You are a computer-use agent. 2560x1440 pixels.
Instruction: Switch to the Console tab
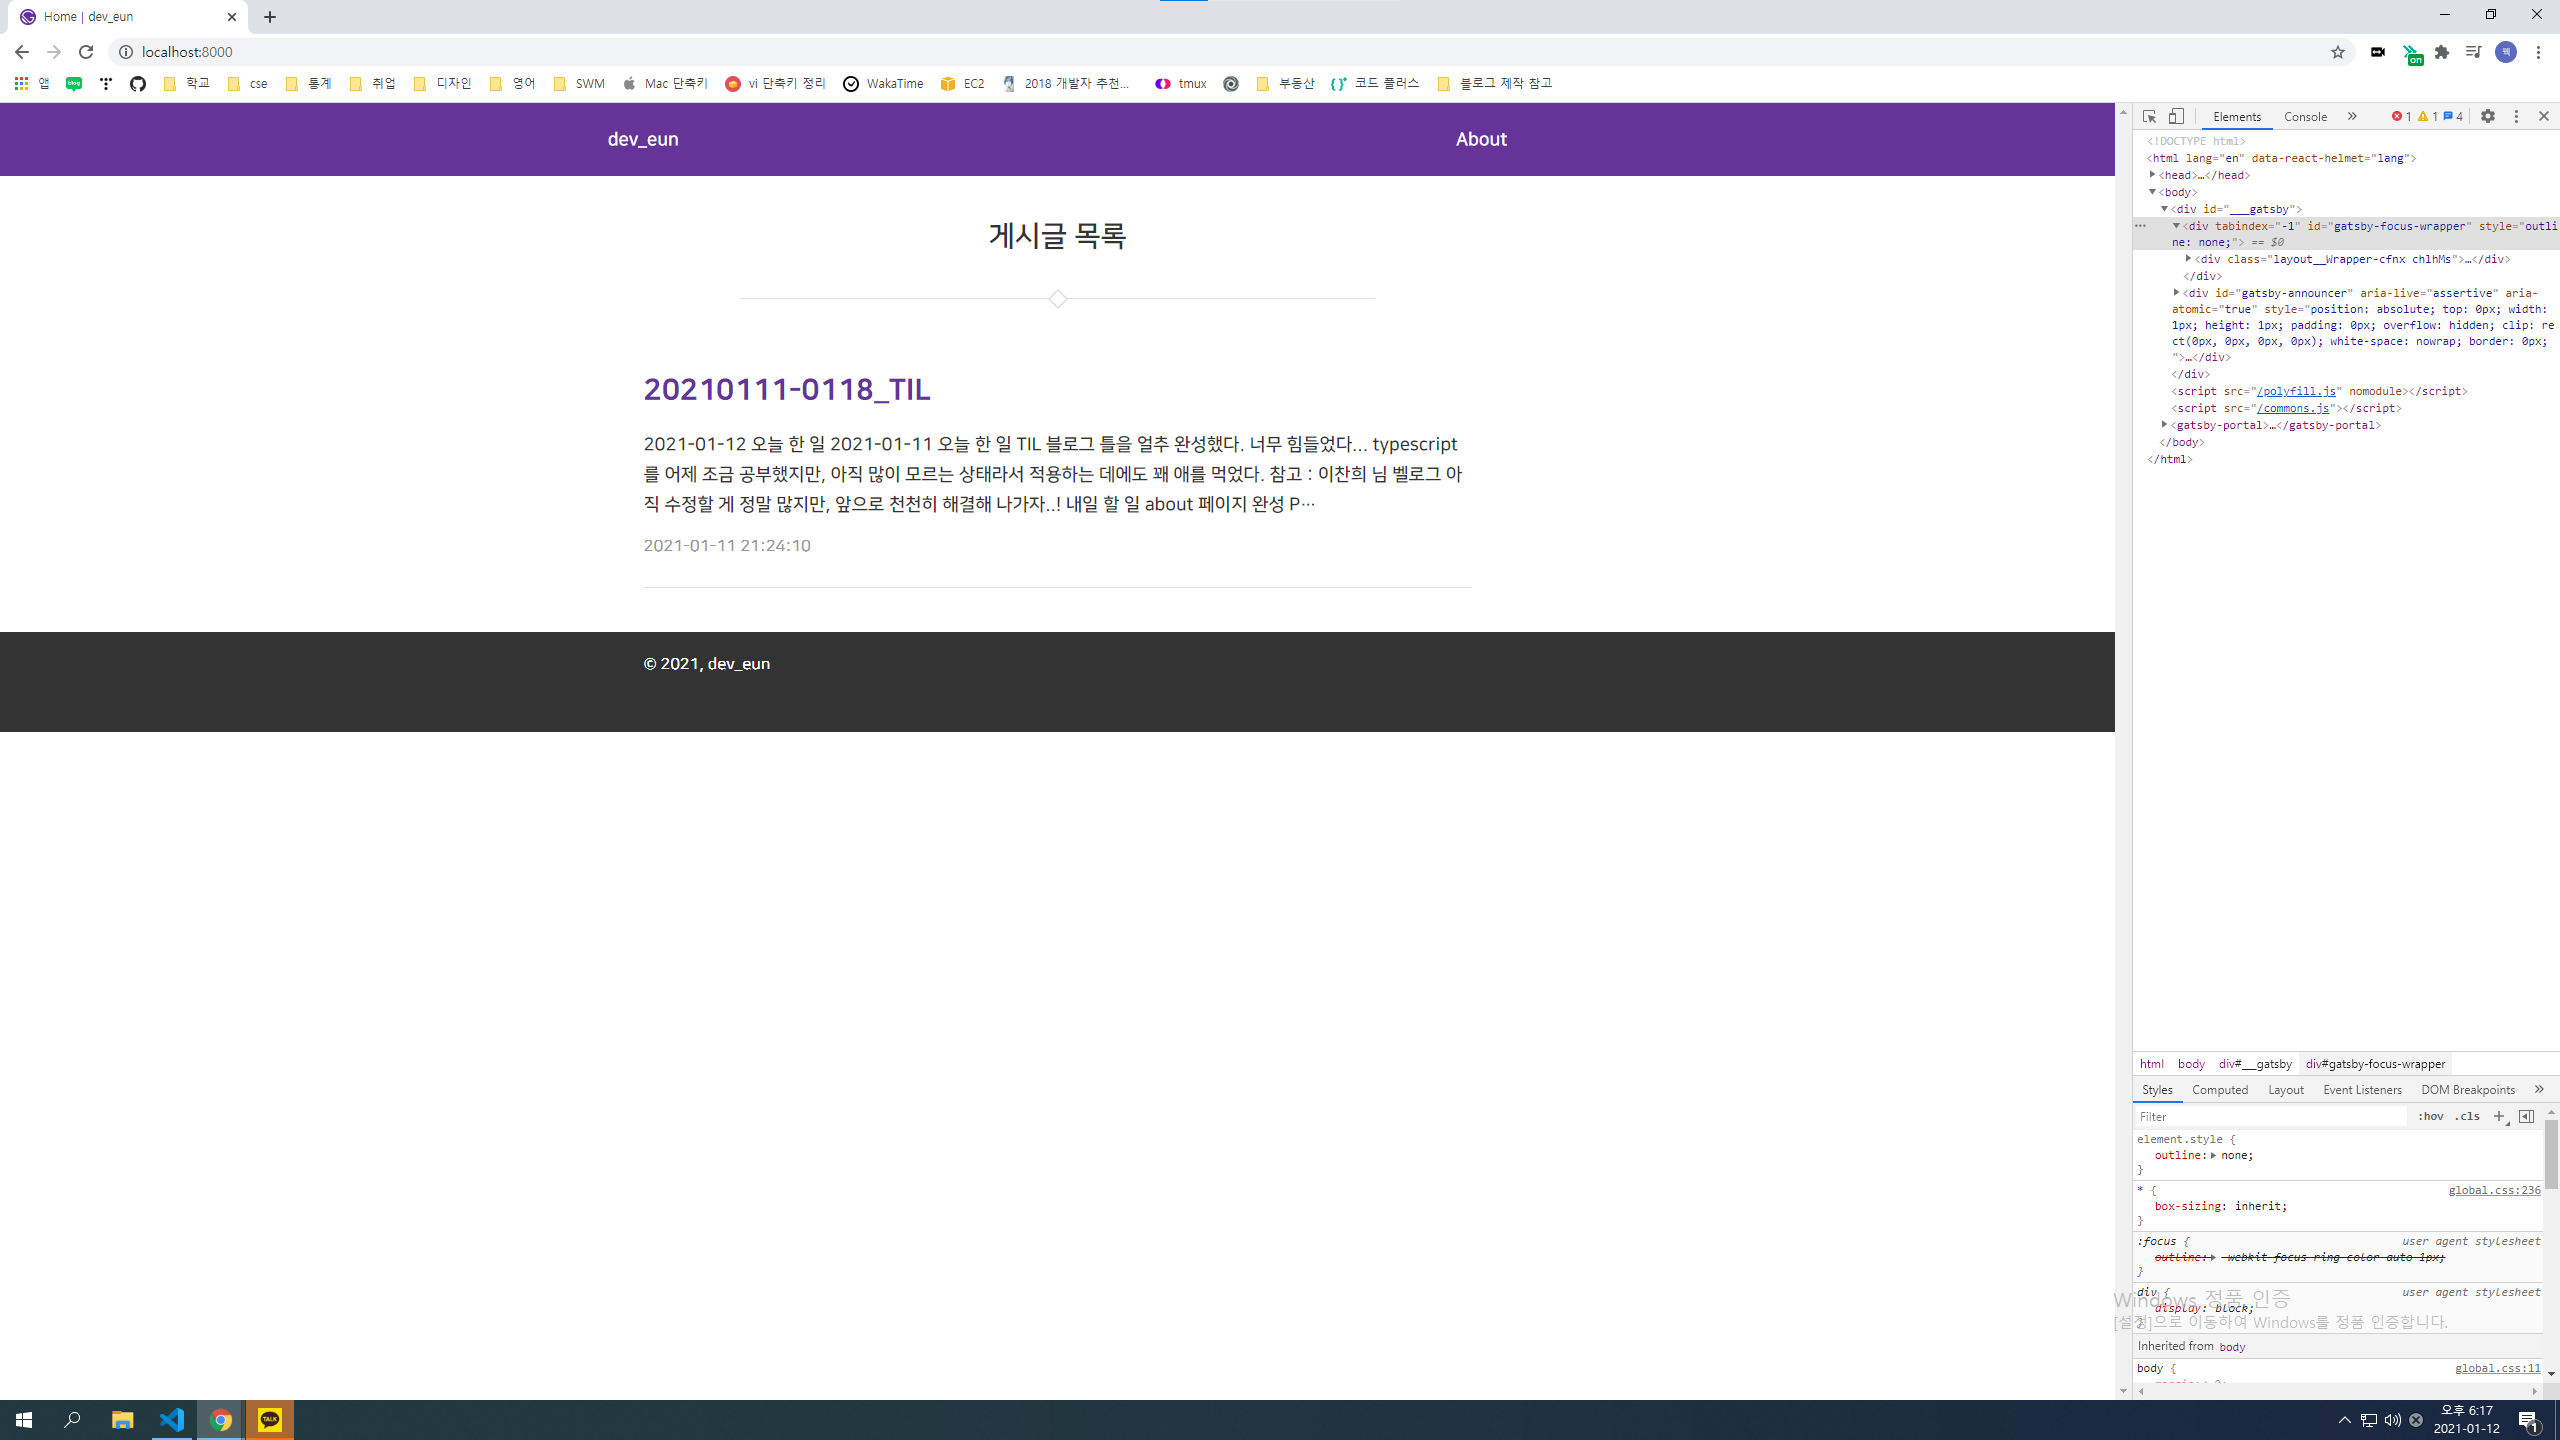pos(2305,117)
